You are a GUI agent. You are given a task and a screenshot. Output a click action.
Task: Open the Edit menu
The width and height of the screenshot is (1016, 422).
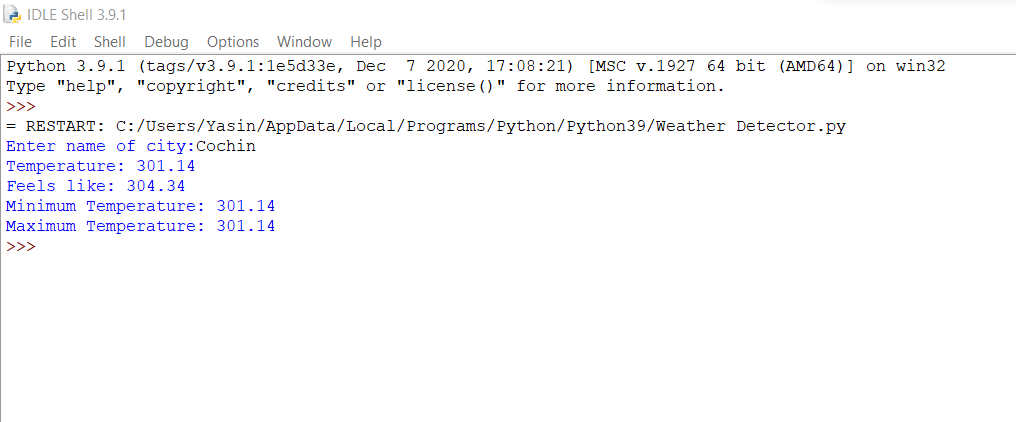click(x=63, y=42)
